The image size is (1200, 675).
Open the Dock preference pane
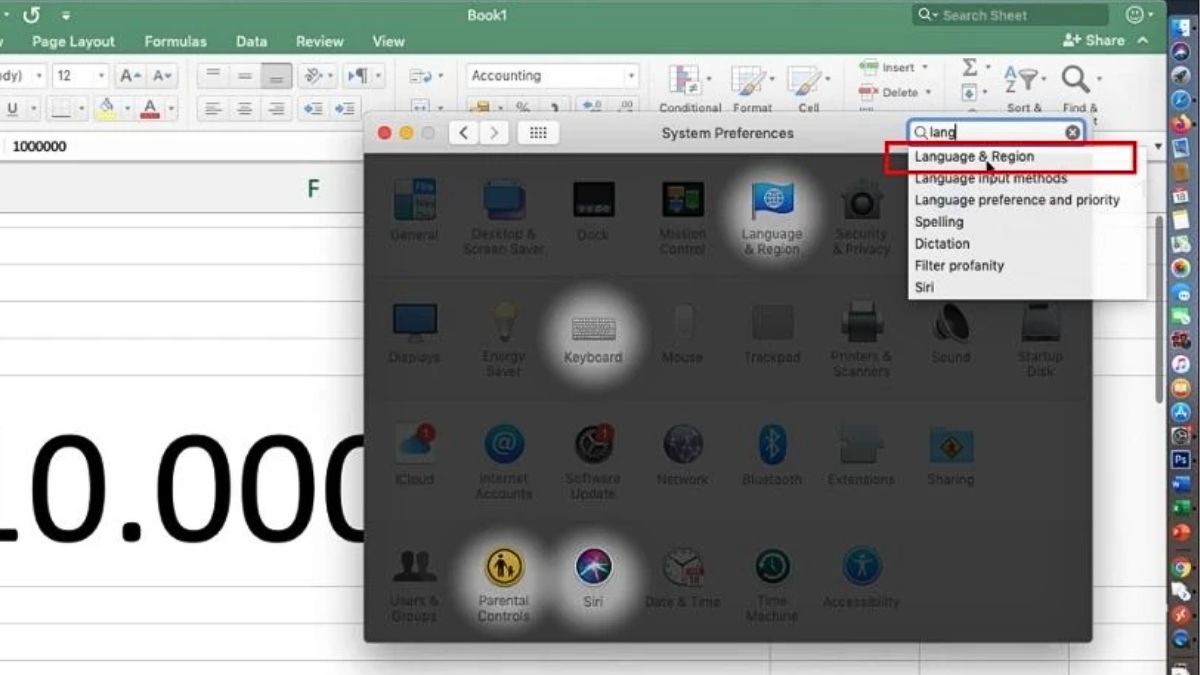click(x=593, y=211)
